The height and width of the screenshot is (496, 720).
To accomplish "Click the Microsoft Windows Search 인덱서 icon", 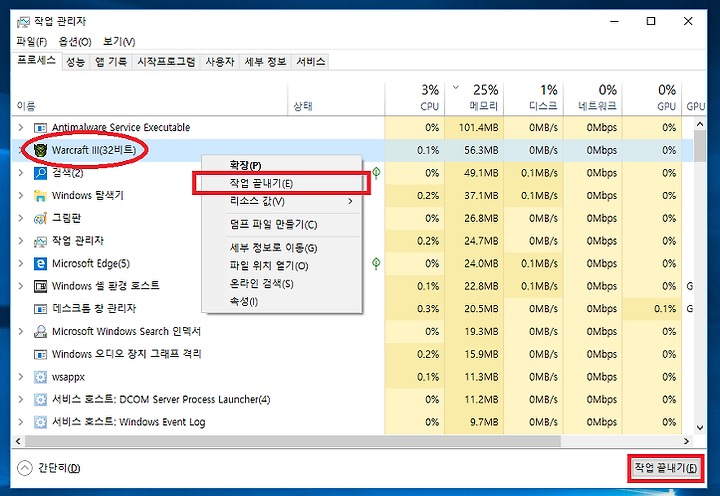I will [x=40, y=332].
